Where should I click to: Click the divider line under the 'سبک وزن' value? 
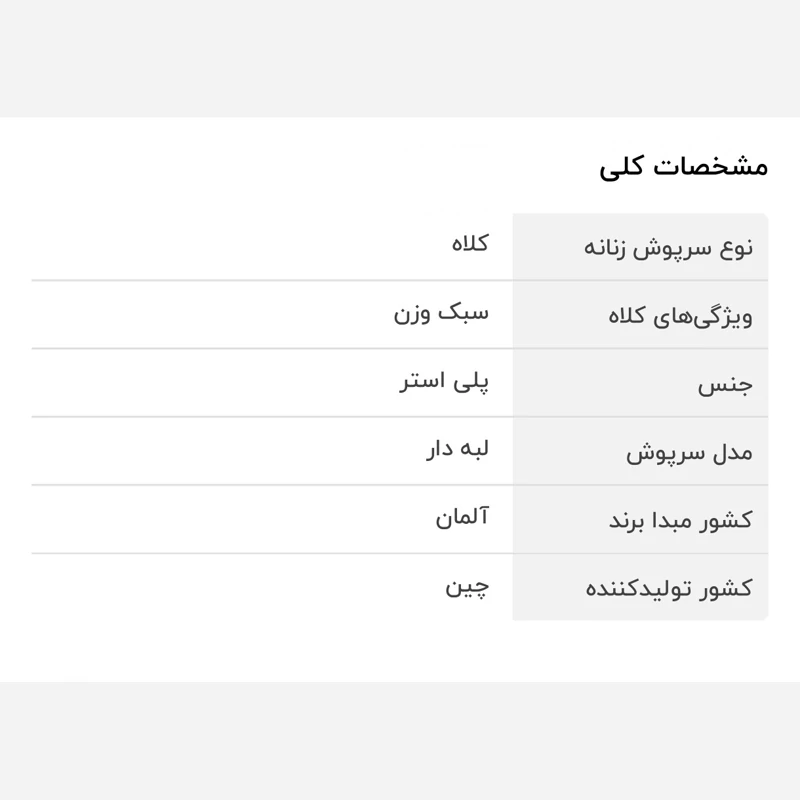tap(270, 349)
